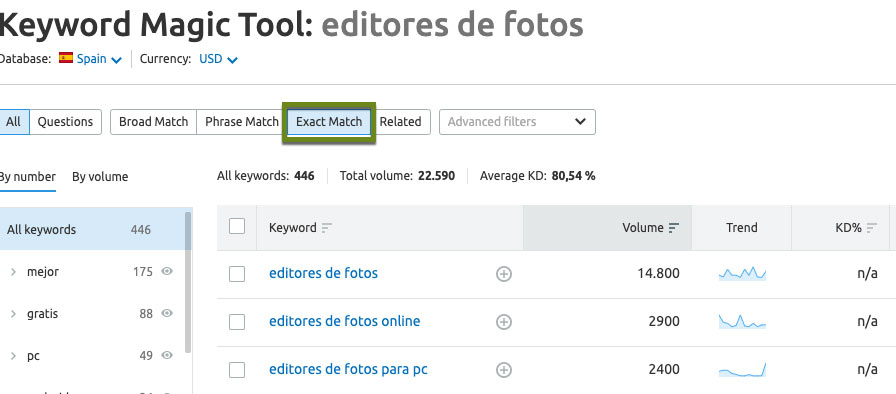Open 'editores de fotos online' keyword link
The height and width of the screenshot is (394, 896).
tap(345, 321)
